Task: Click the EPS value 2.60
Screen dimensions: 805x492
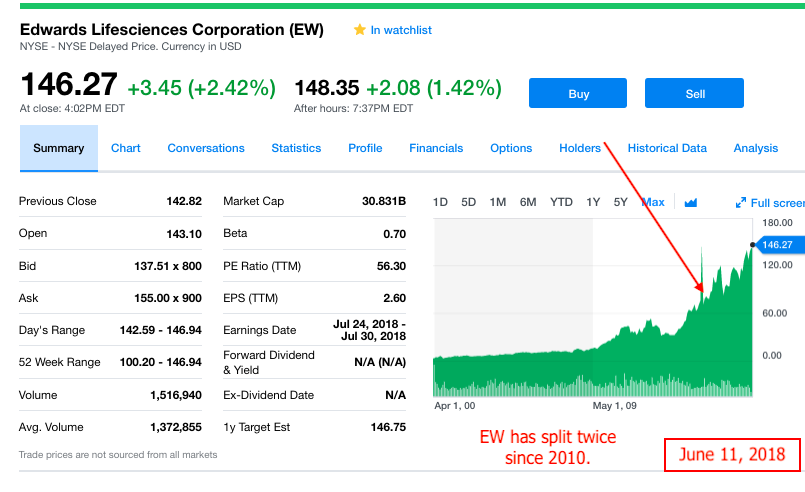Action: (394, 298)
